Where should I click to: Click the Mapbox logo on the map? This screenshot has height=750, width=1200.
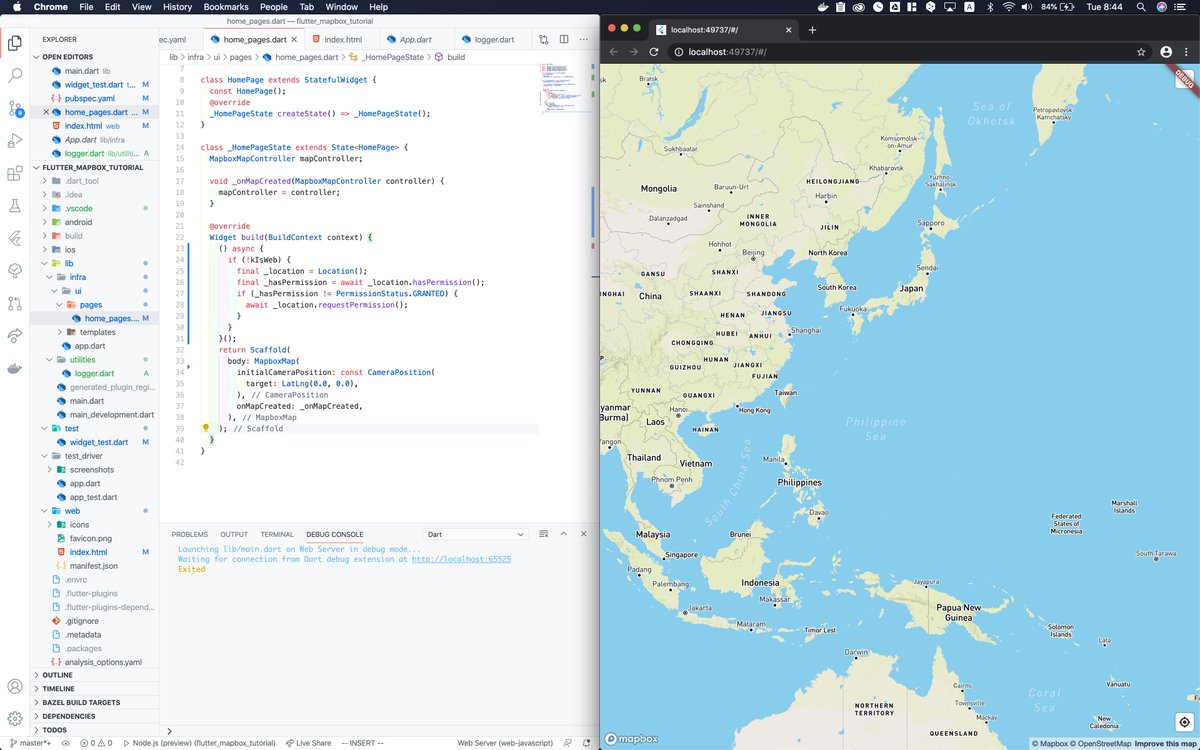pyautogui.click(x=632, y=739)
